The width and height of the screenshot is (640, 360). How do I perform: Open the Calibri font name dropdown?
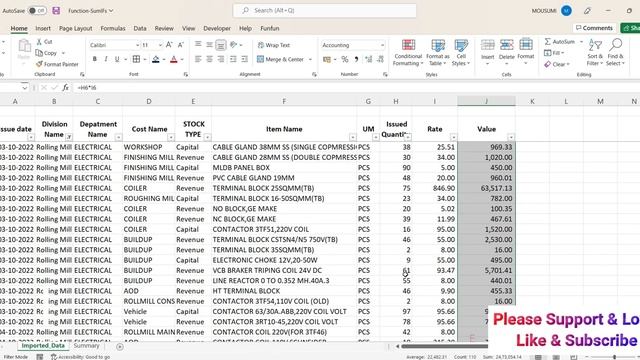[138, 45]
